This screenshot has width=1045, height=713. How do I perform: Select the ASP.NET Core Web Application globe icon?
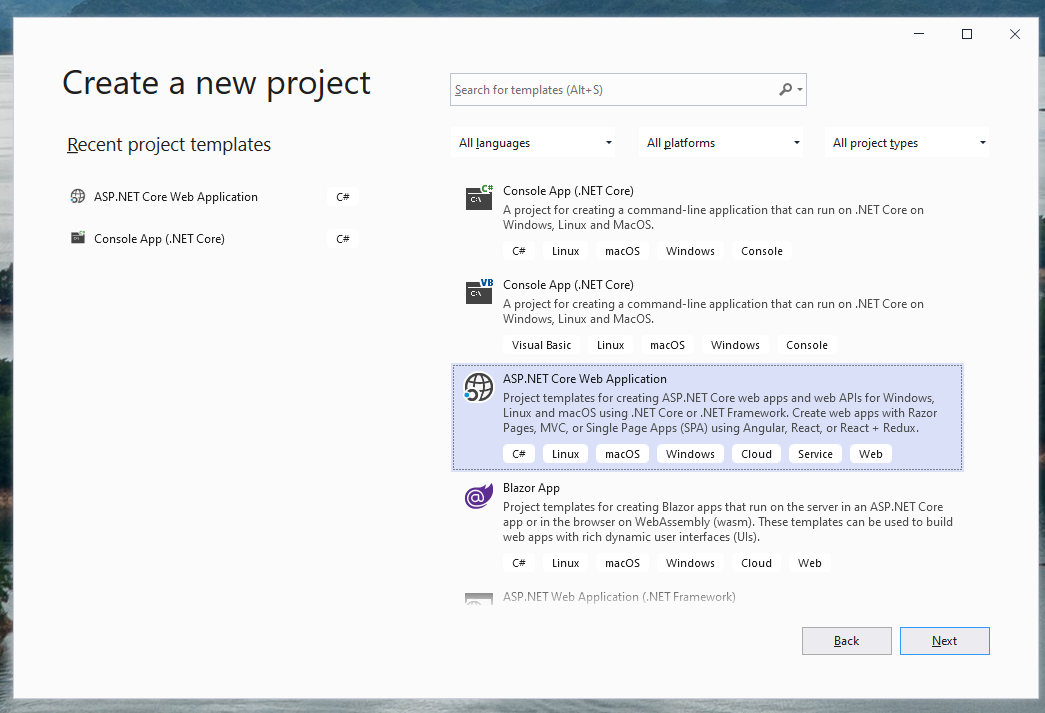click(479, 387)
